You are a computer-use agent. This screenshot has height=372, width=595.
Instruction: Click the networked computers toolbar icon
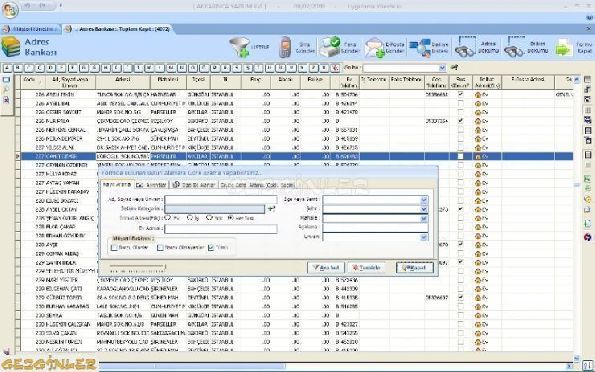(x=420, y=48)
